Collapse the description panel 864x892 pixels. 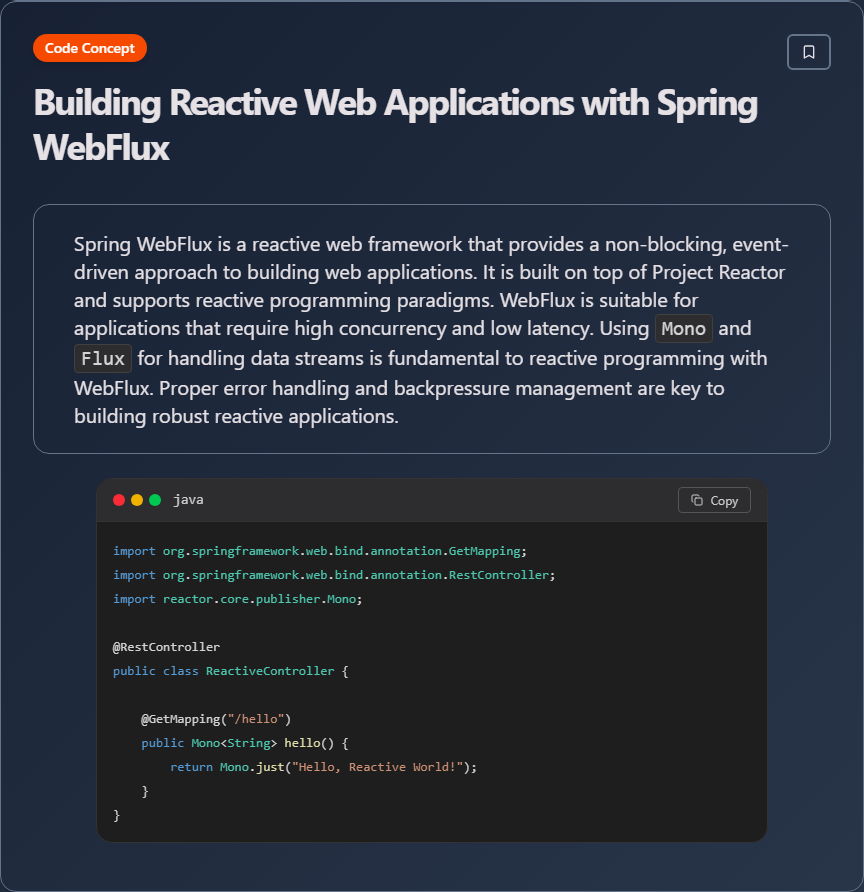point(432,329)
